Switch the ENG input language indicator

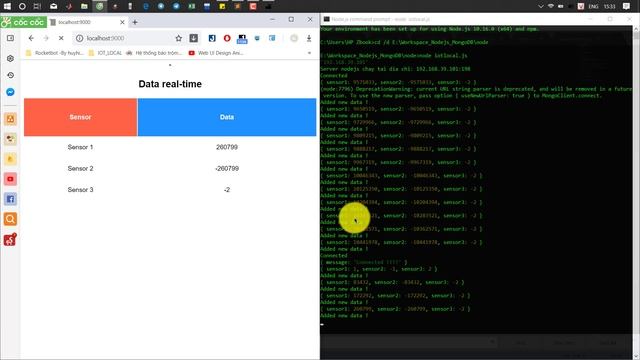[593, 6]
